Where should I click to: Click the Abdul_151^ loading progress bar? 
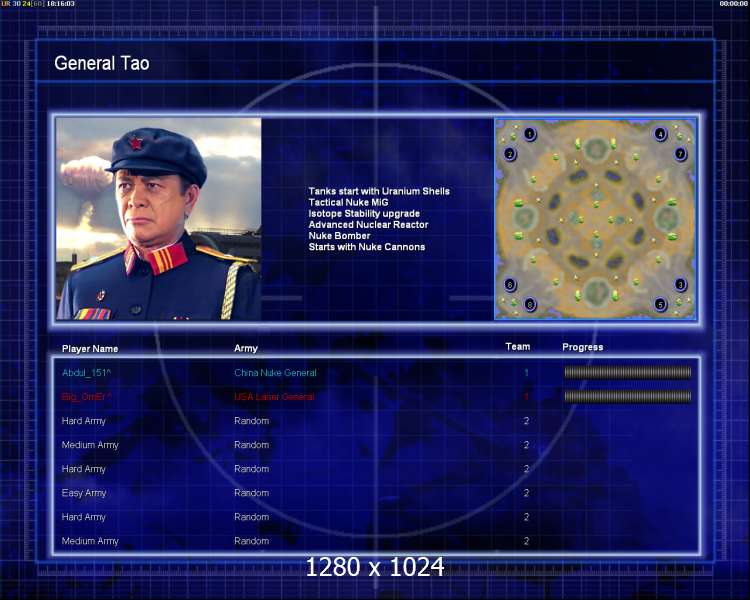click(628, 372)
